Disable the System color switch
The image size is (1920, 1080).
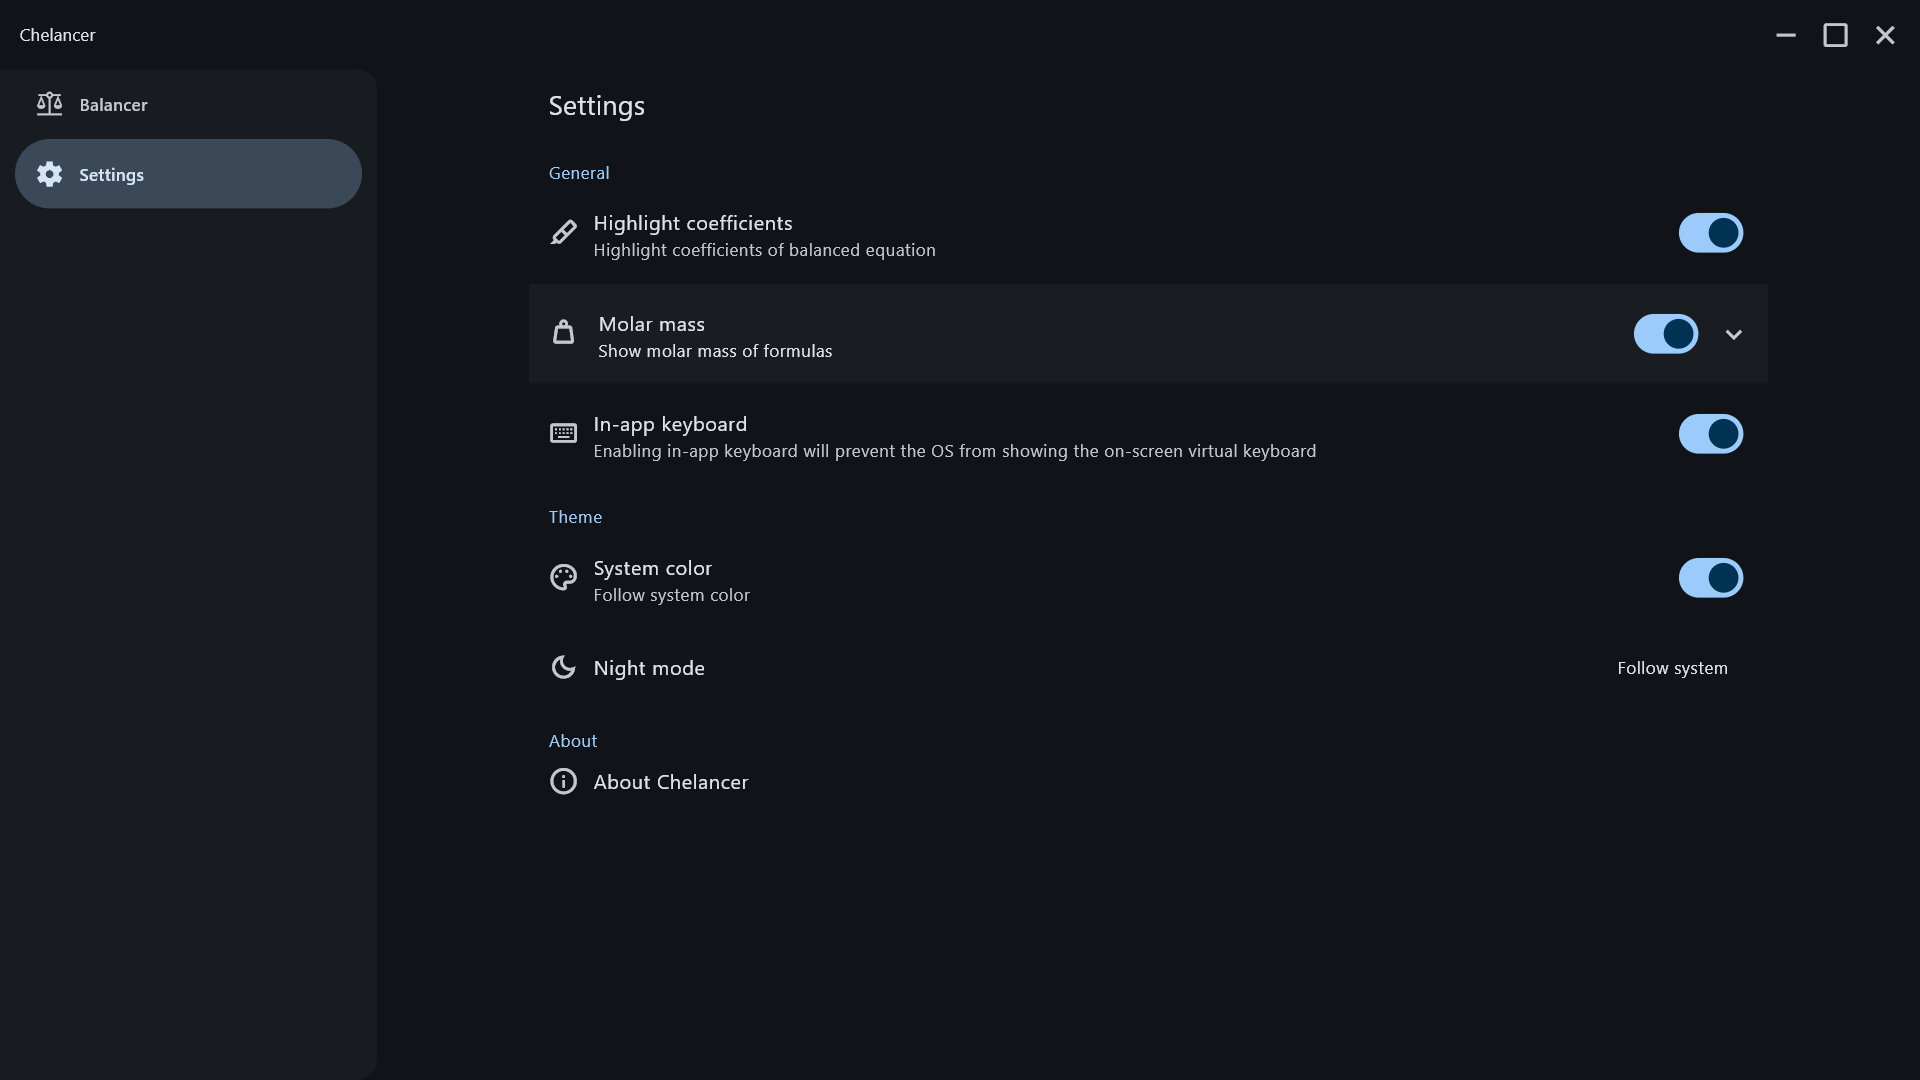click(x=1710, y=578)
